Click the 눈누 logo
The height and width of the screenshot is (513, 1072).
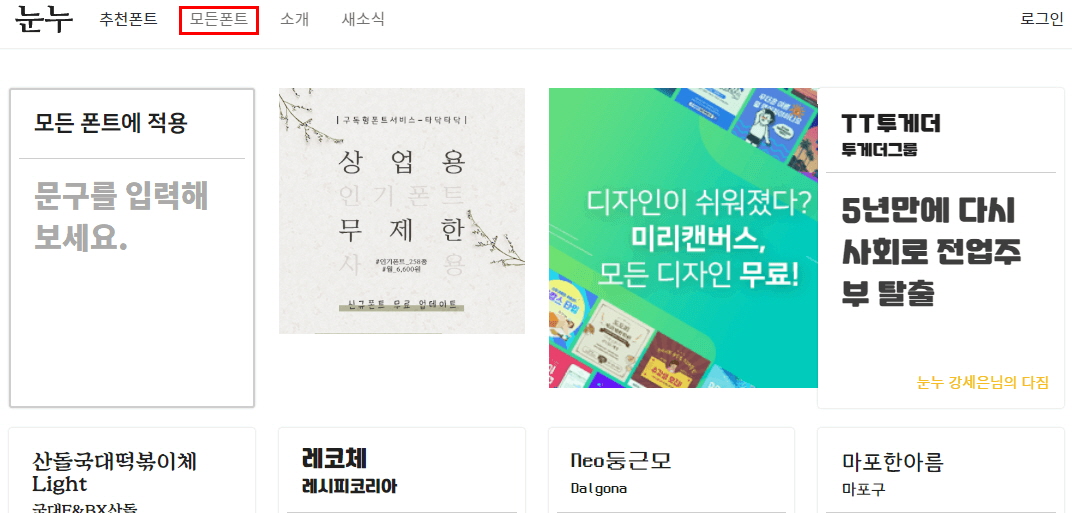pos(44,19)
